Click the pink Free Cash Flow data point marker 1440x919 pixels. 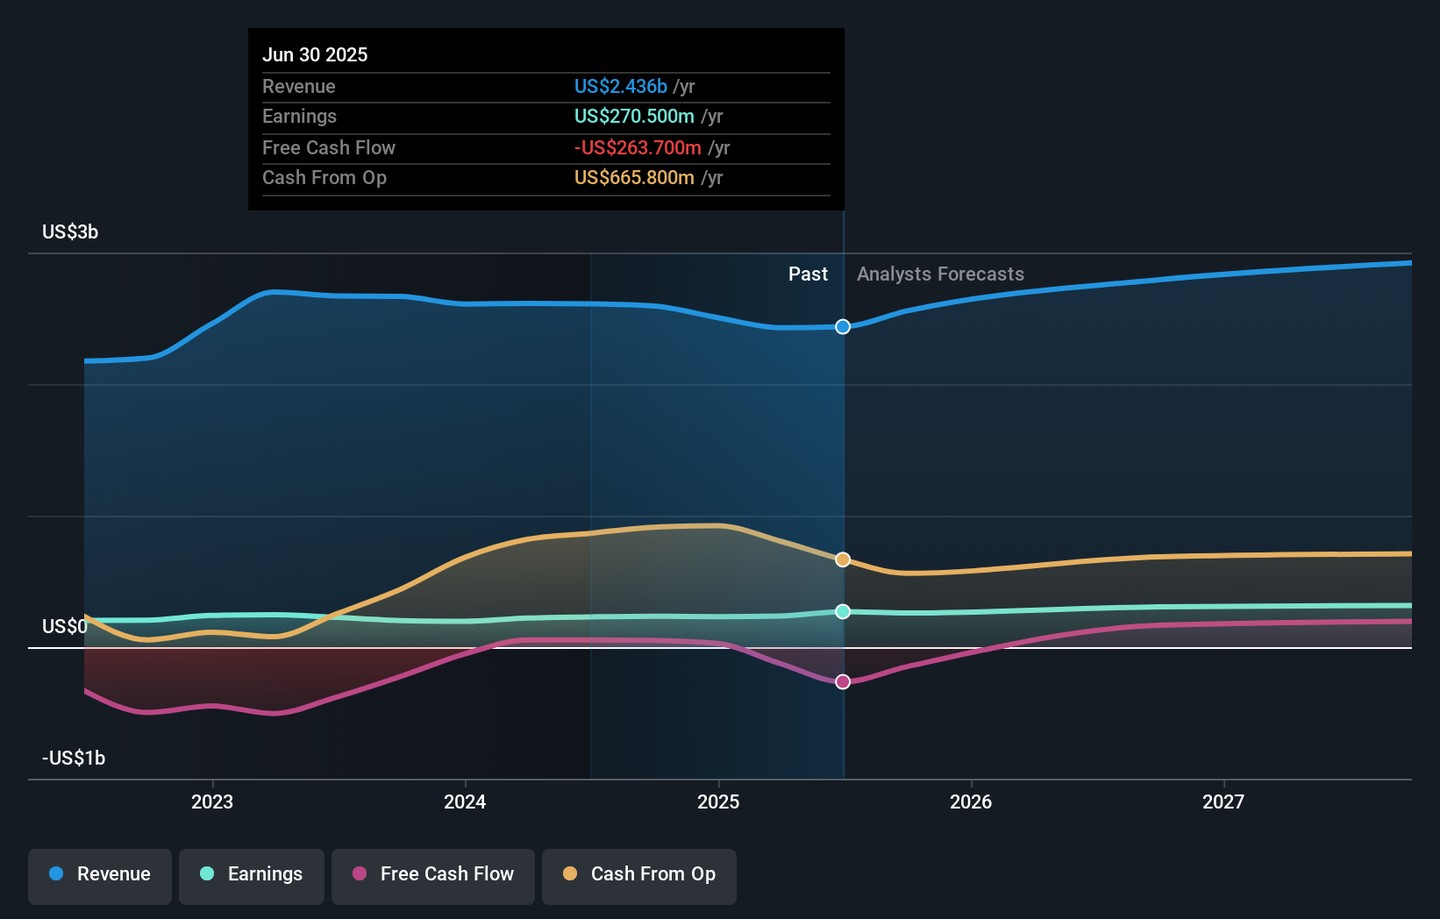(843, 682)
